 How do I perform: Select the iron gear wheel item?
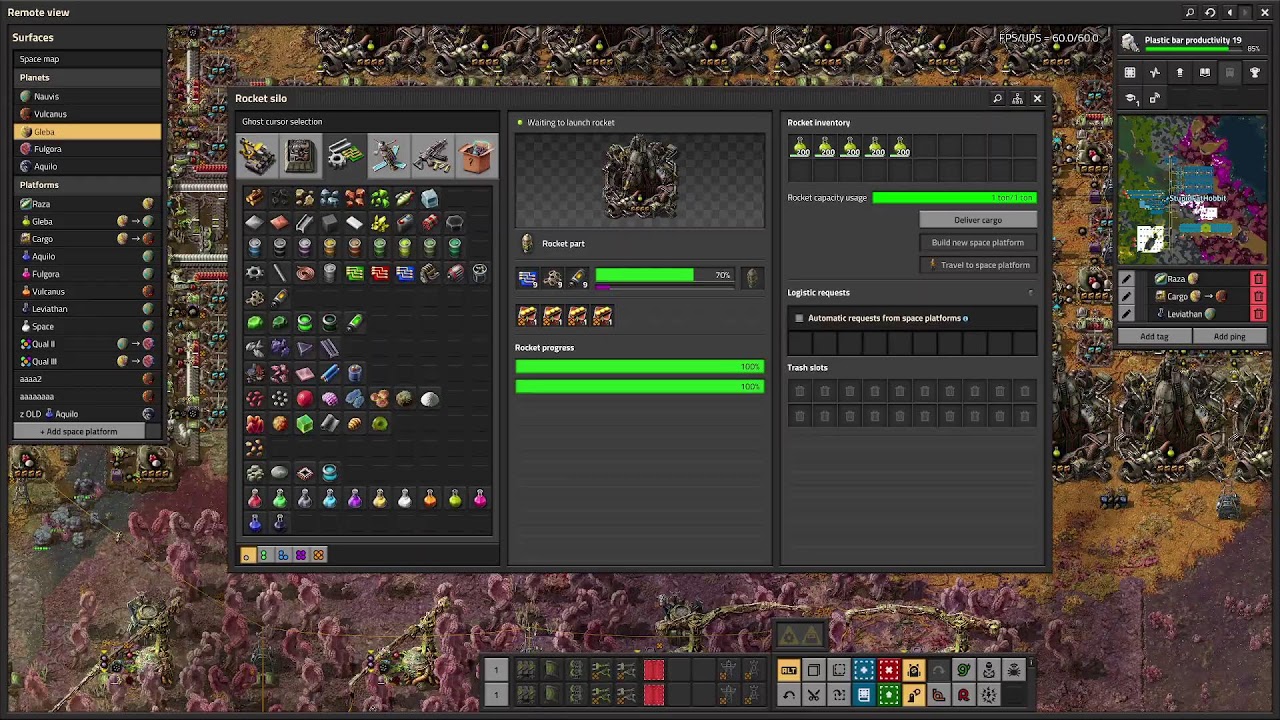pyautogui.click(x=254, y=273)
